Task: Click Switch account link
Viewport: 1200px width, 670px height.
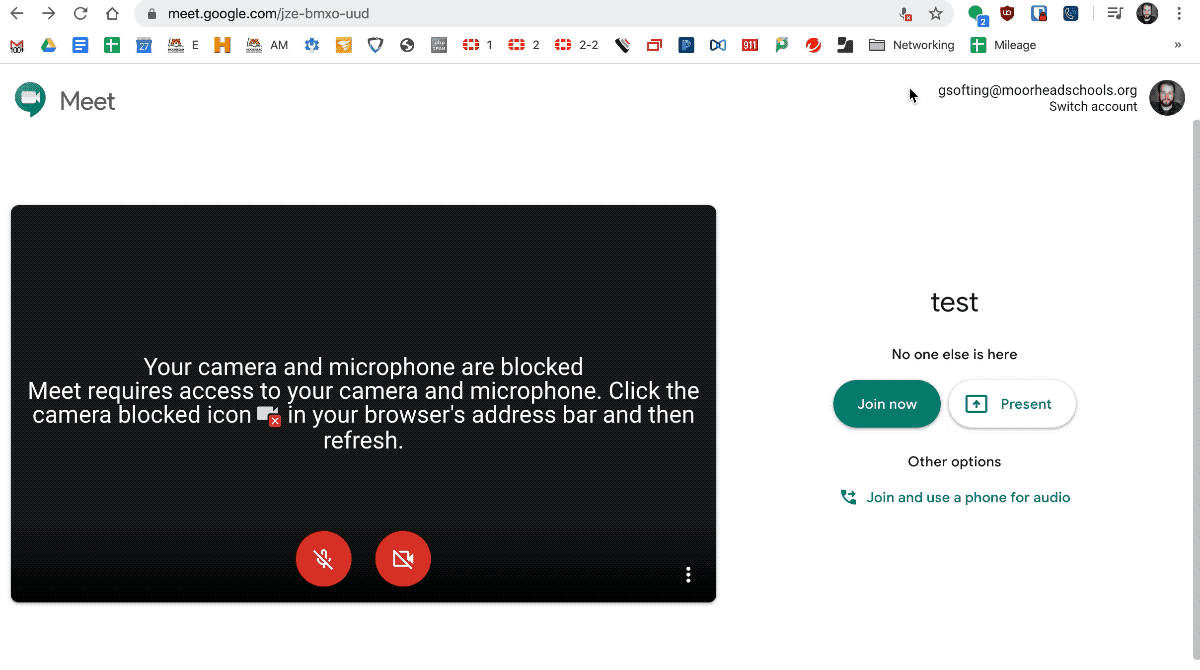Action: click(x=1092, y=107)
